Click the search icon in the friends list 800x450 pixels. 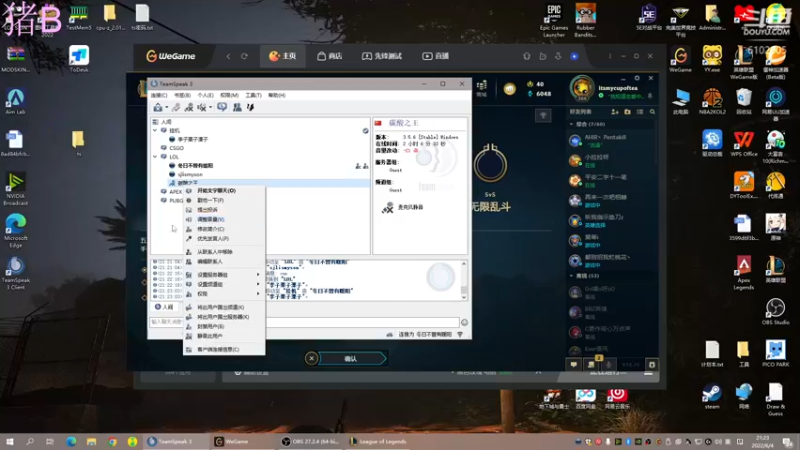653,112
